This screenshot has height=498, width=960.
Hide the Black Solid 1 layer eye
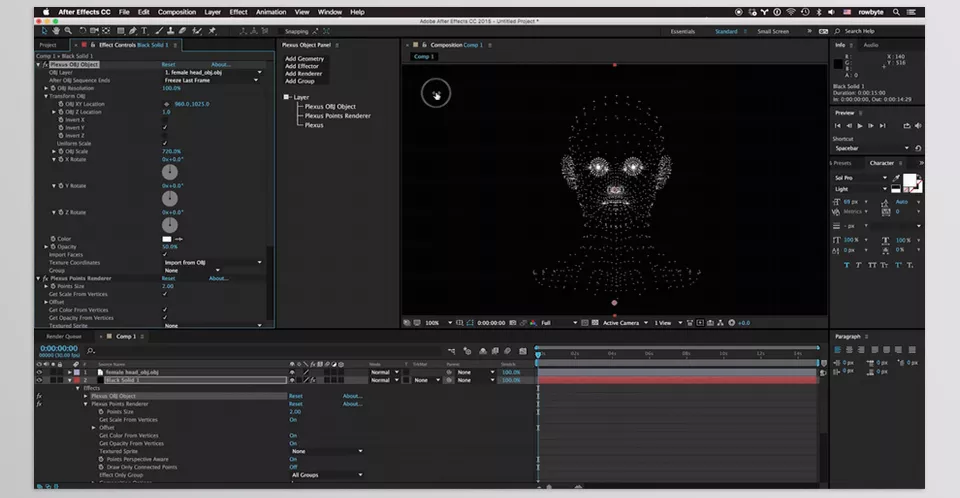tap(39, 380)
